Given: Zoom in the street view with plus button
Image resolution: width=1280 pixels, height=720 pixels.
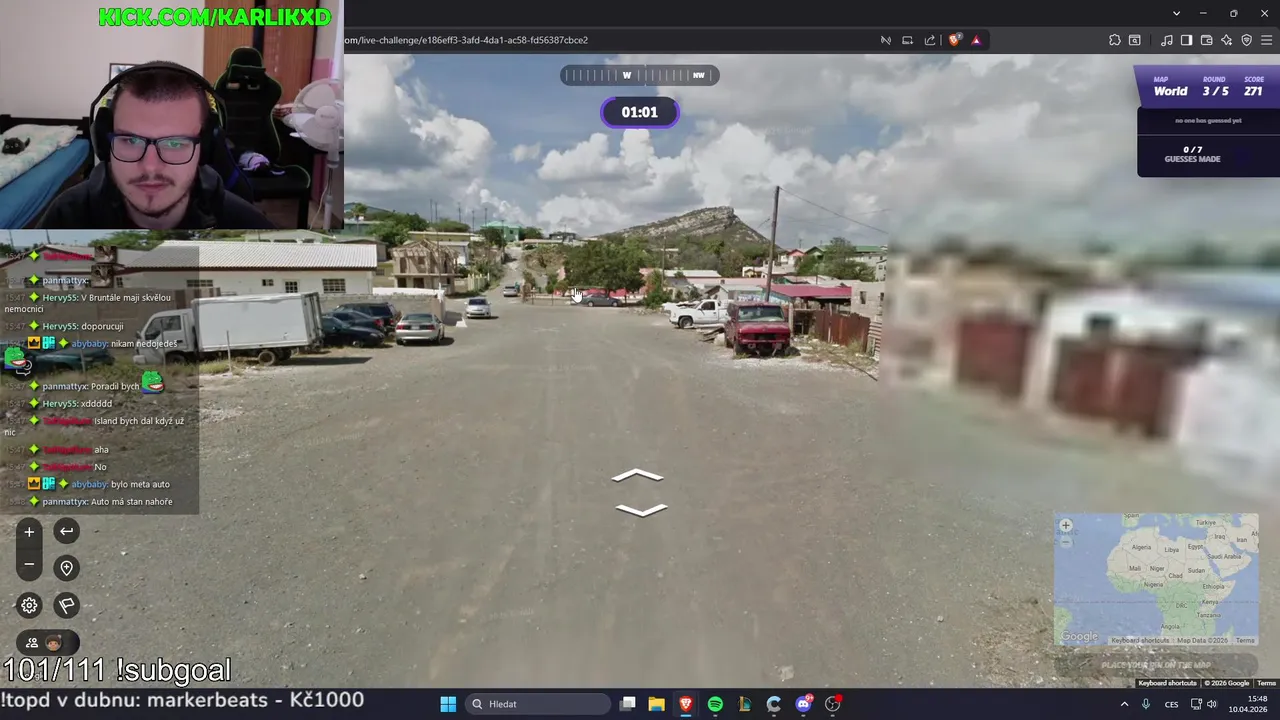Looking at the screenshot, I should (29, 532).
